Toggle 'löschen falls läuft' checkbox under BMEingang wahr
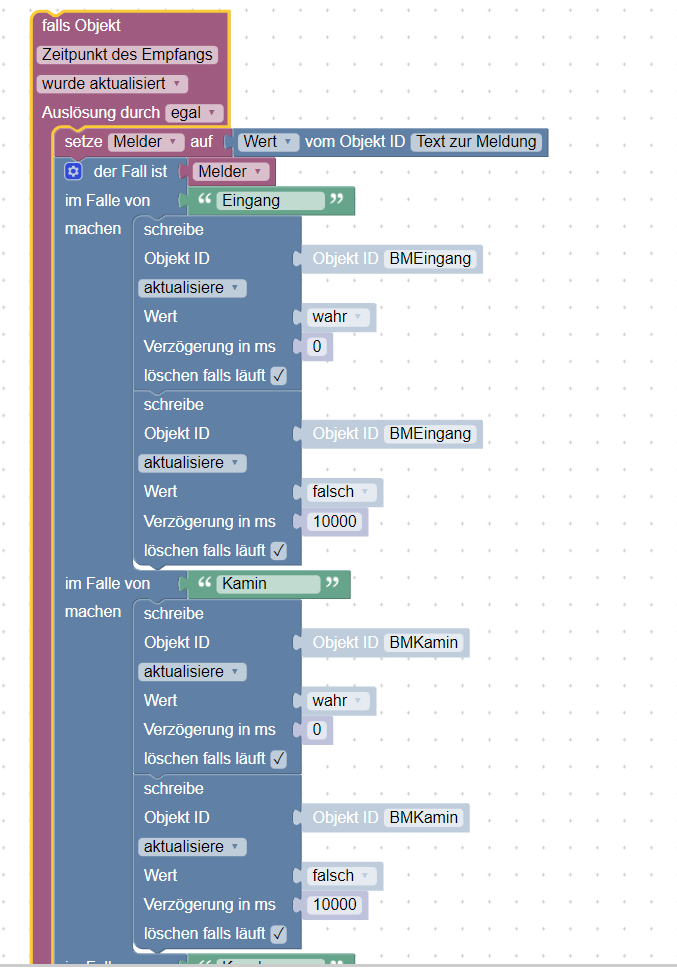 point(279,375)
